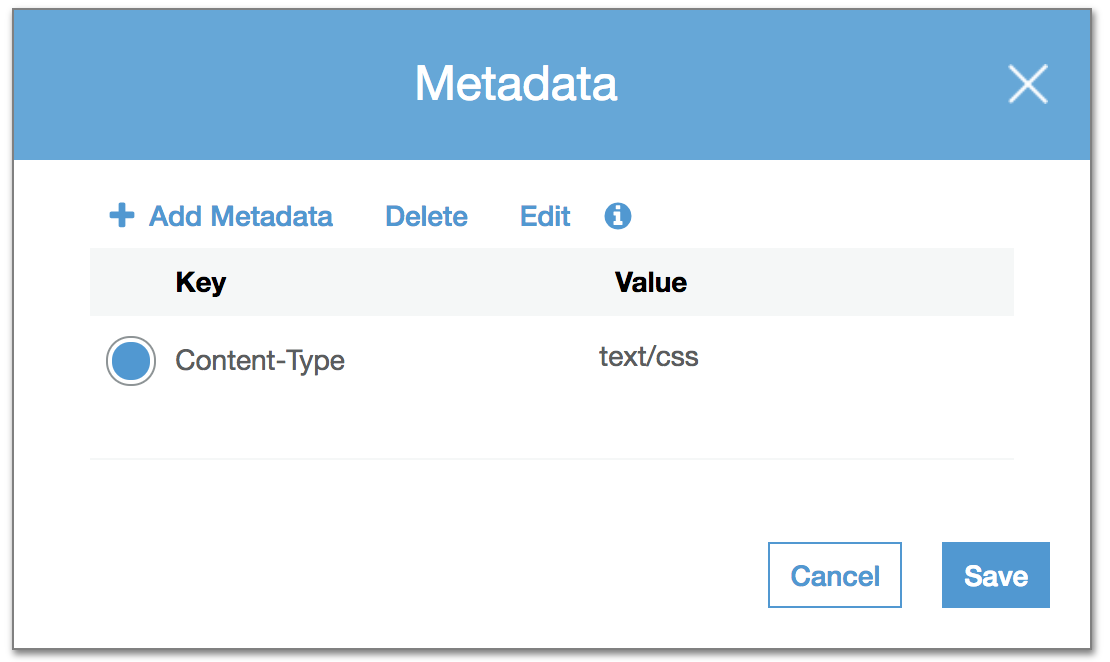This screenshot has height=662, width=1110.
Task: Click the Value column header
Action: [x=651, y=282]
